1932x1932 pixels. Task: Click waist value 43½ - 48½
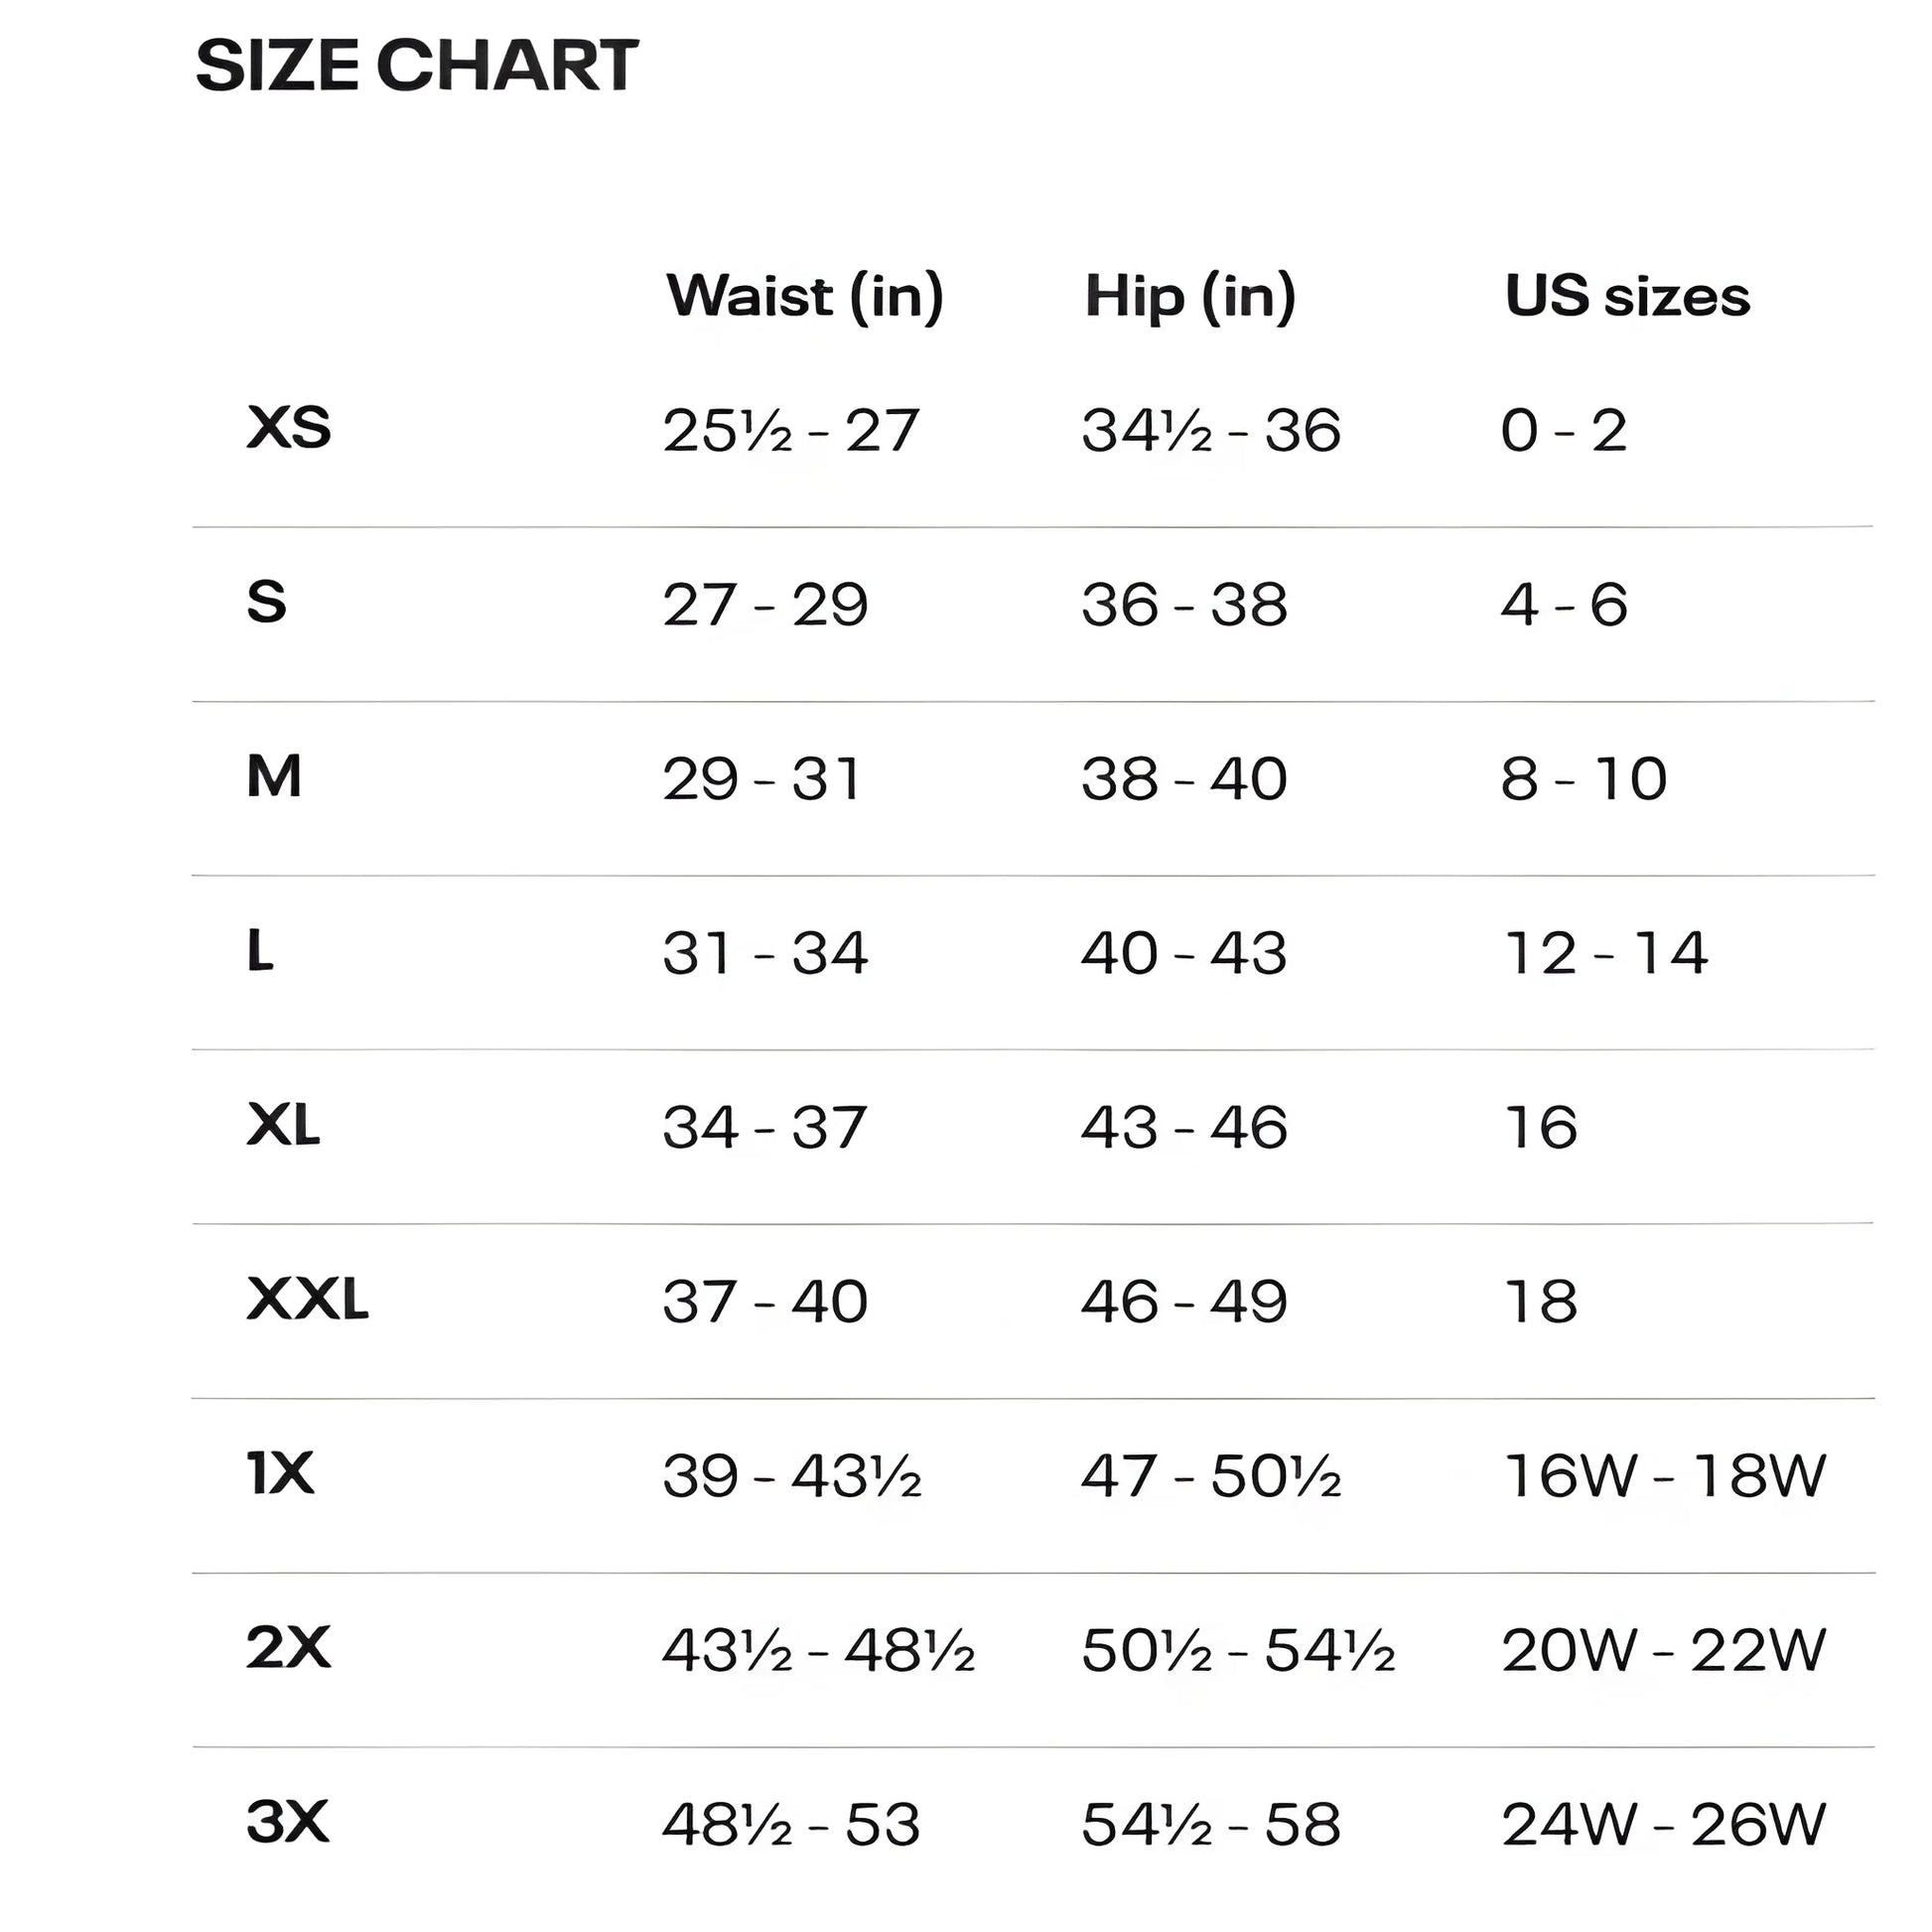[818, 1651]
